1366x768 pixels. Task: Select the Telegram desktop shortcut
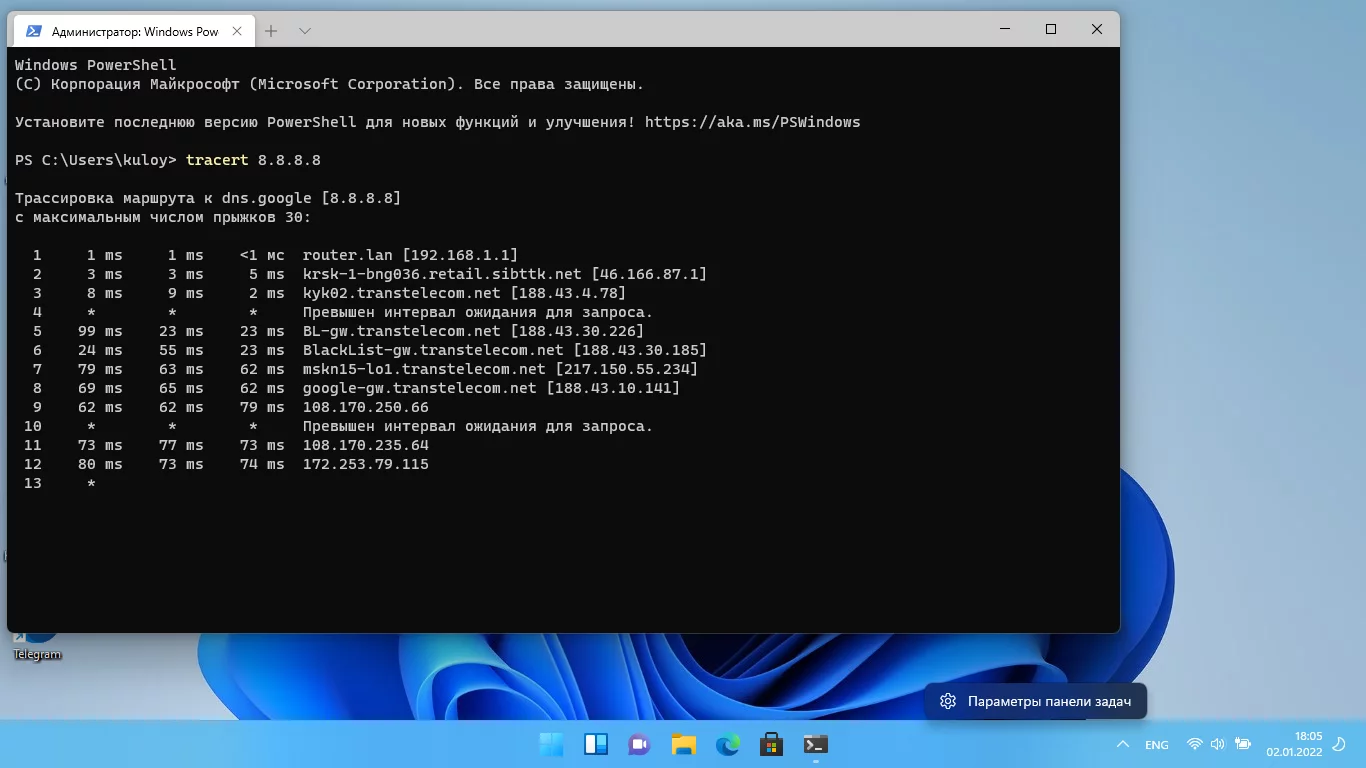pyautogui.click(x=37, y=642)
